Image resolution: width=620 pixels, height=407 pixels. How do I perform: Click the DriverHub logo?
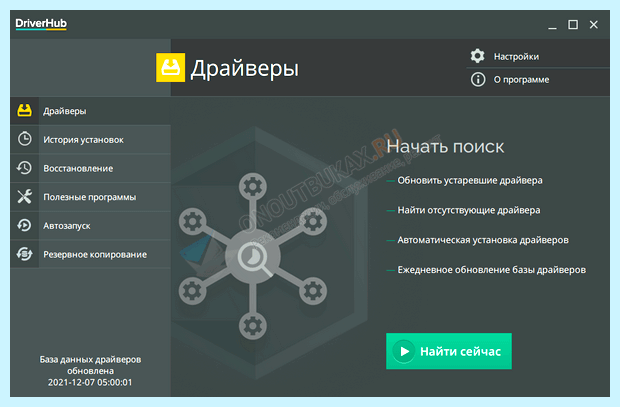tap(41, 24)
